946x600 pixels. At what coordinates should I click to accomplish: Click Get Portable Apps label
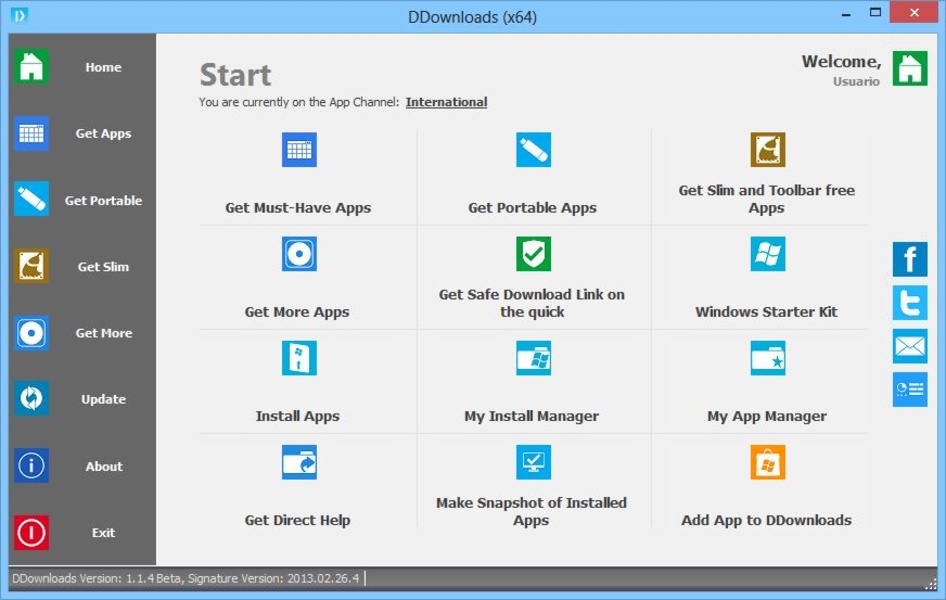click(532, 208)
